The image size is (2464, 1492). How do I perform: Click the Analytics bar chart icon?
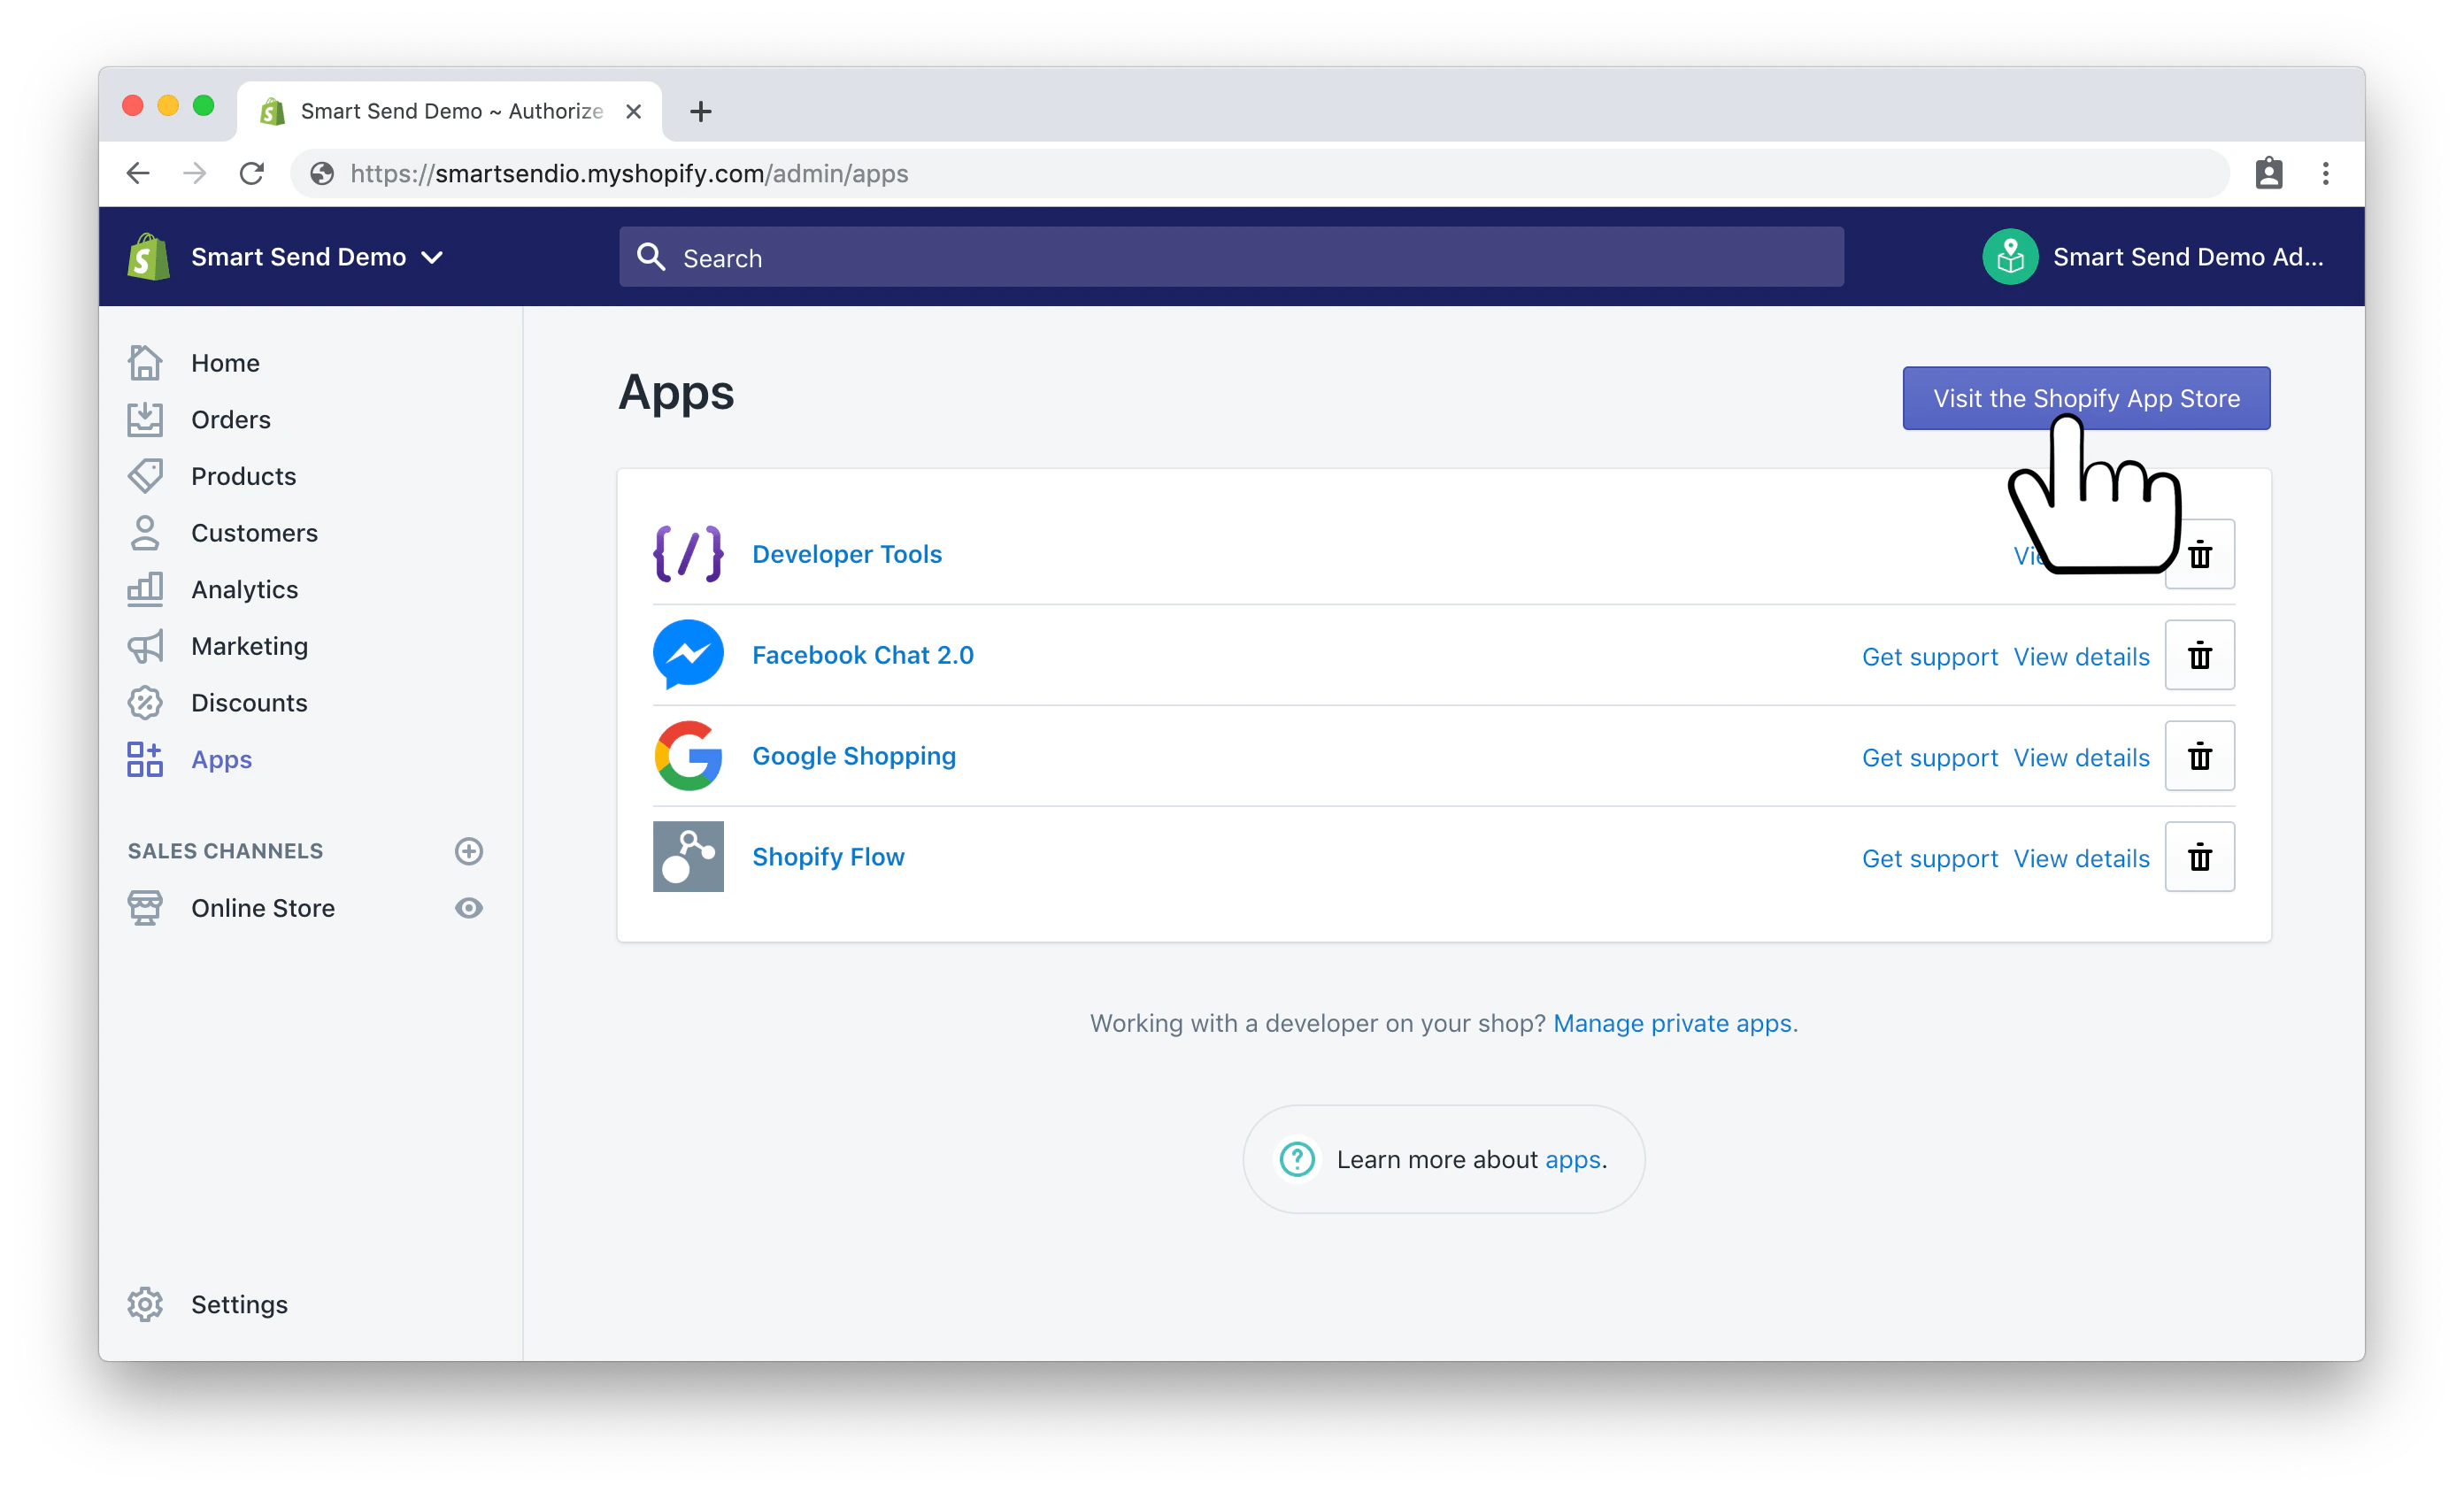(x=145, y=590)
